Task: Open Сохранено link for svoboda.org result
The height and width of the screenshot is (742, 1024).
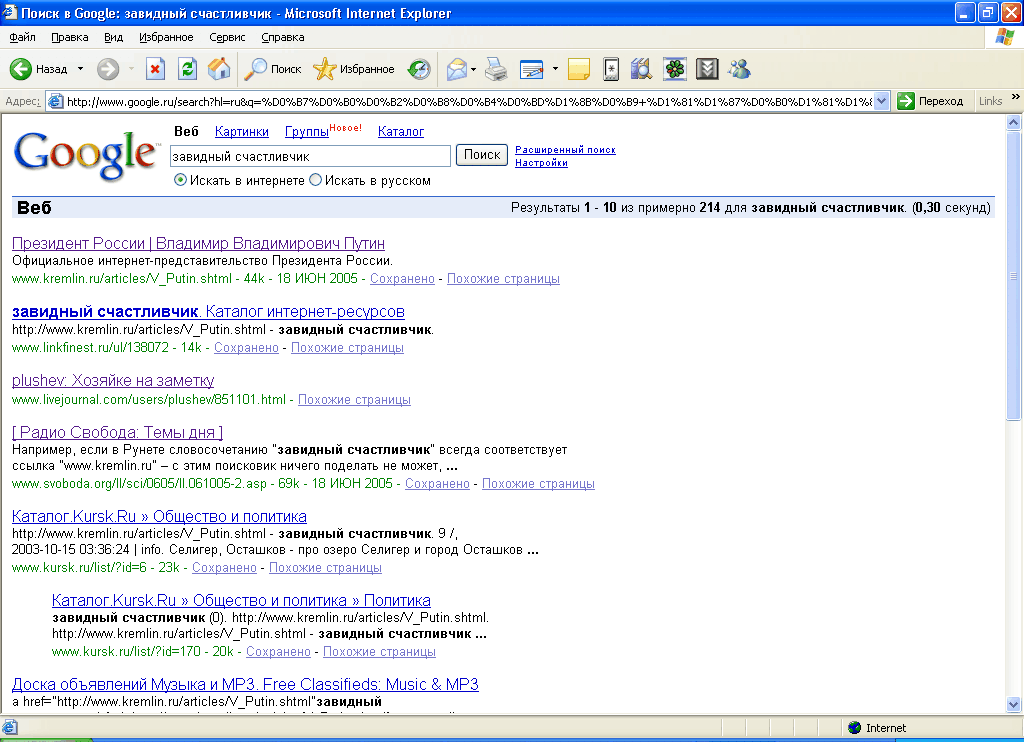Action: (x=438, y=483)
